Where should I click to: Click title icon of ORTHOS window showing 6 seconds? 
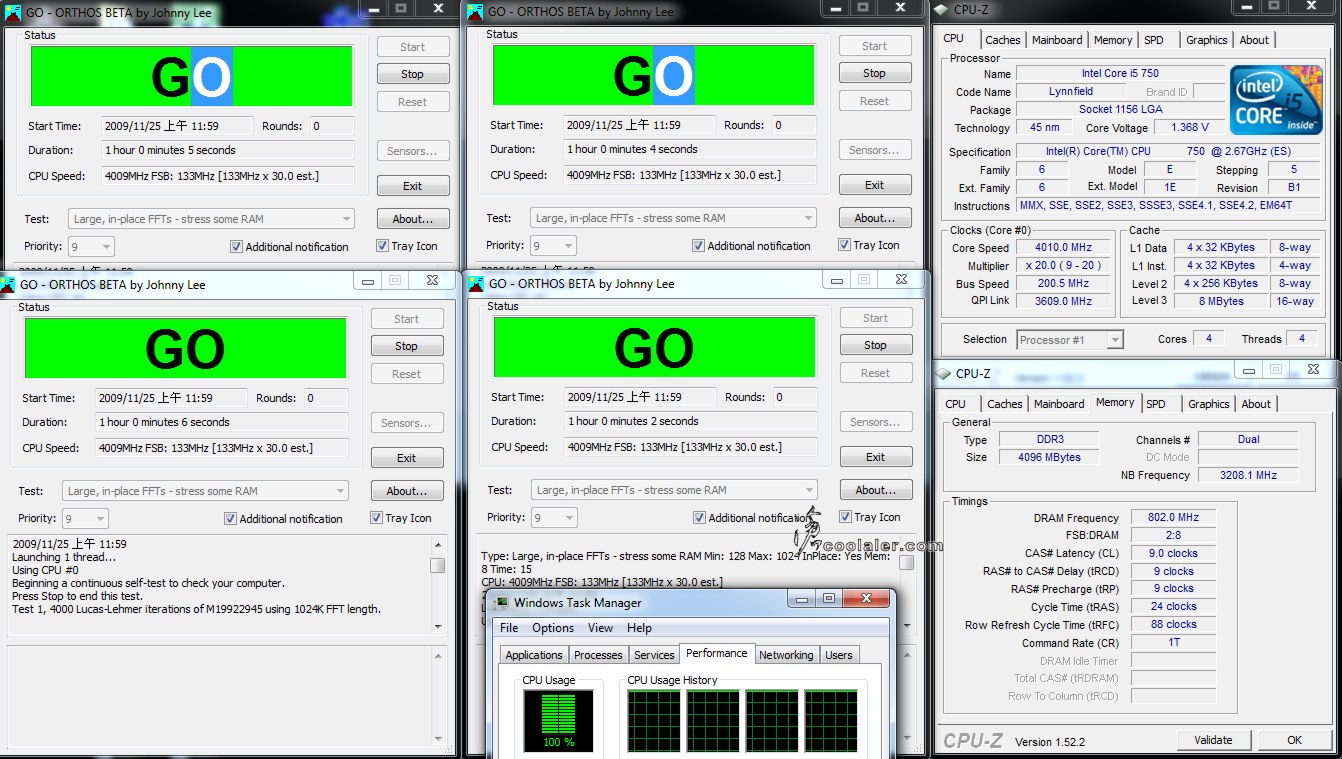pos(8,284)
